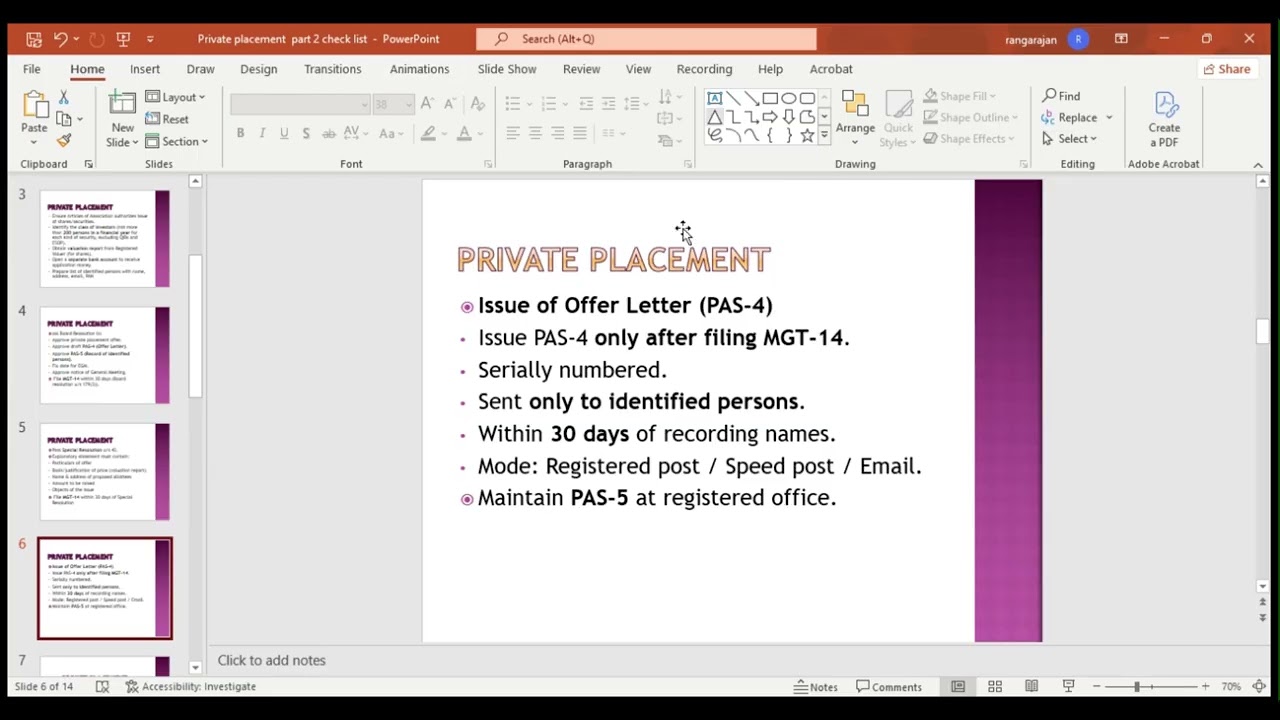Select slide 5 thumbnail
1280x720 pixels.
105,472
